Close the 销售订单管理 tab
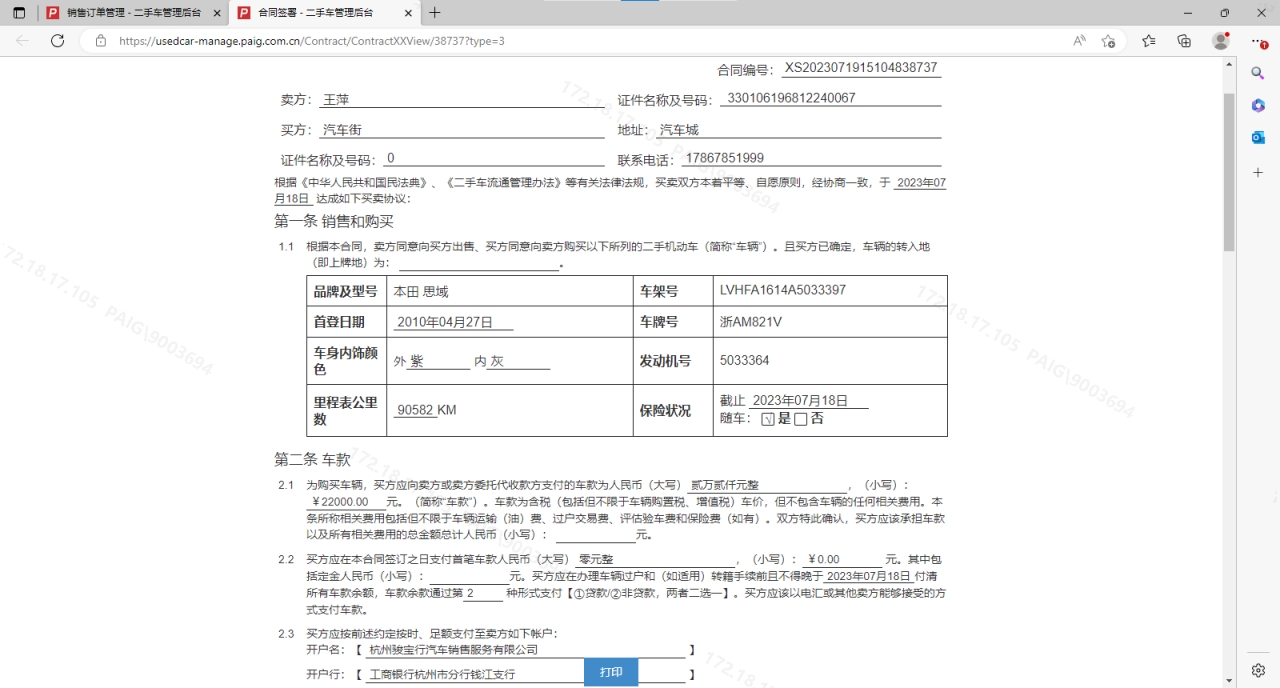Viewport: 1280px width, 688px height. tap(218, 13)
